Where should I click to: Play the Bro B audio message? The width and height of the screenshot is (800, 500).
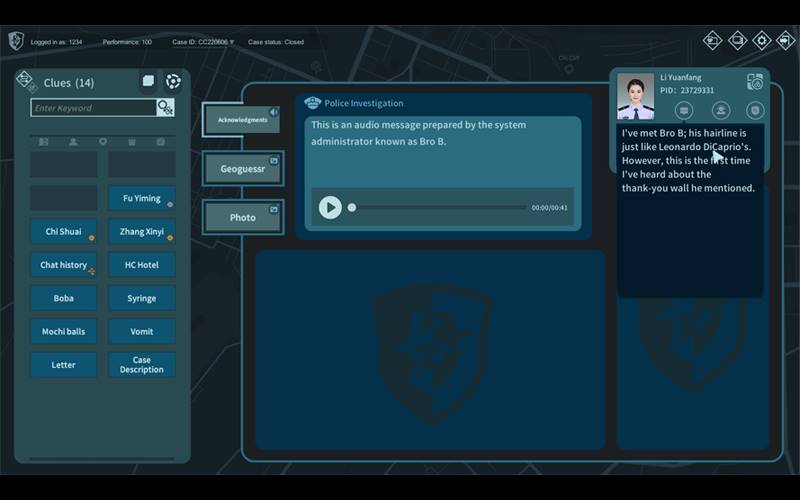click(x=330, y=207)
